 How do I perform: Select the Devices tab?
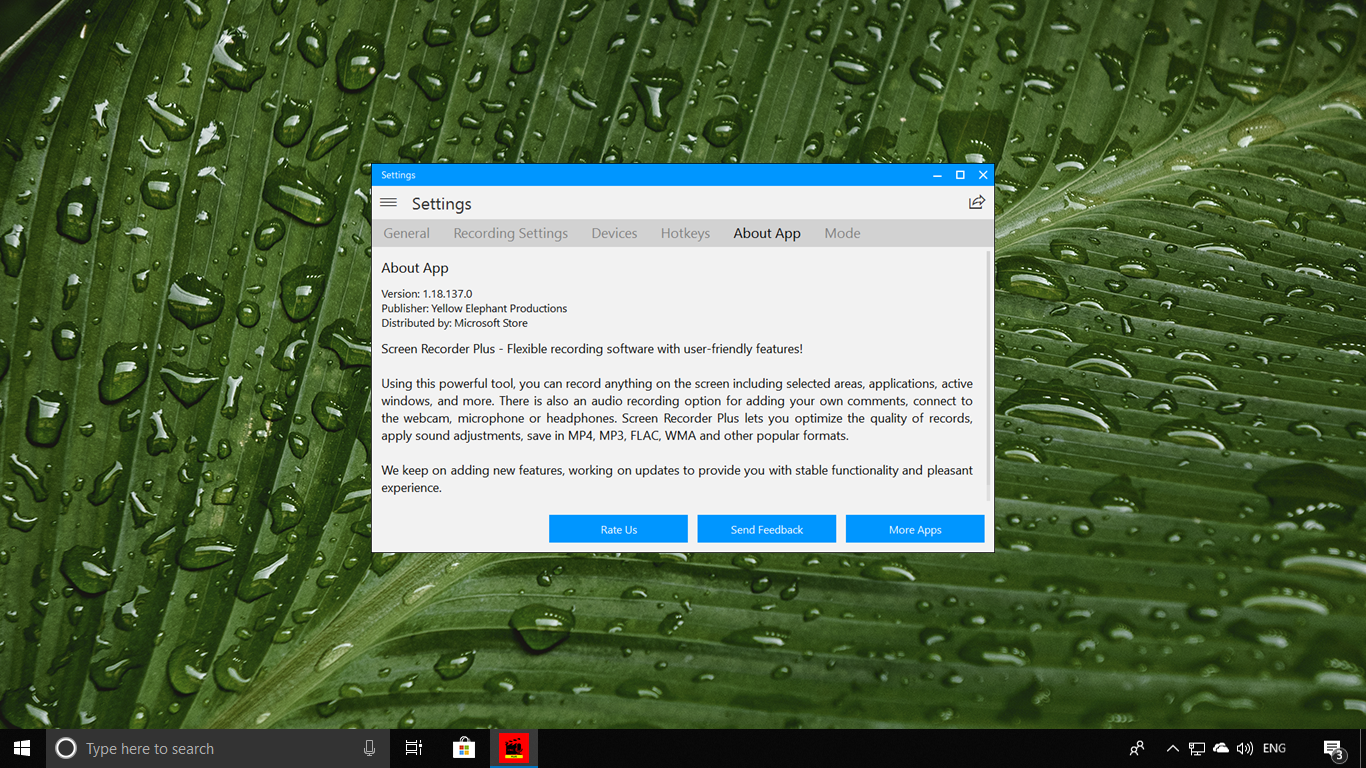(614, 233)
